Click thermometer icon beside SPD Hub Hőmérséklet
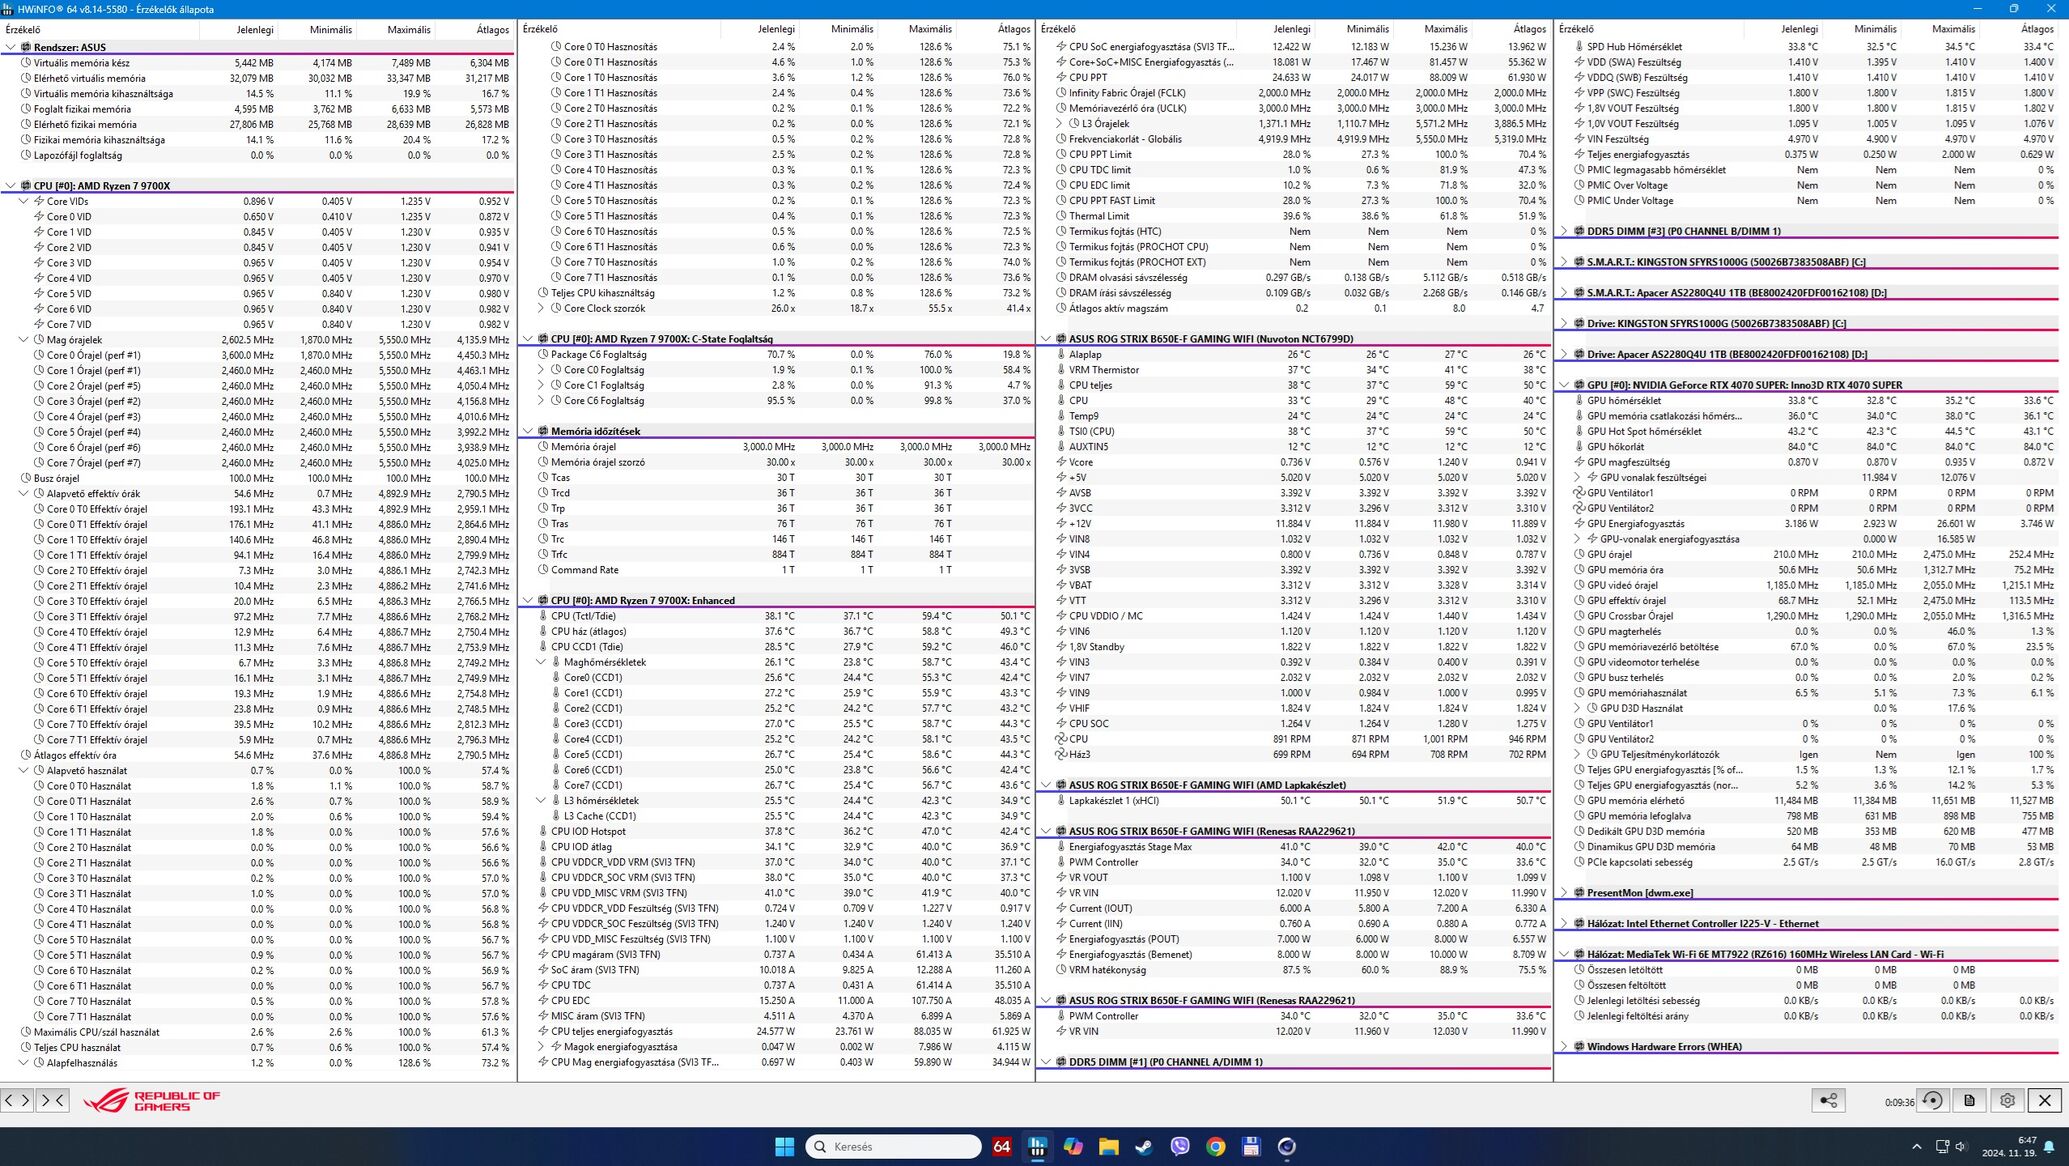 (x=1579, y=46)
